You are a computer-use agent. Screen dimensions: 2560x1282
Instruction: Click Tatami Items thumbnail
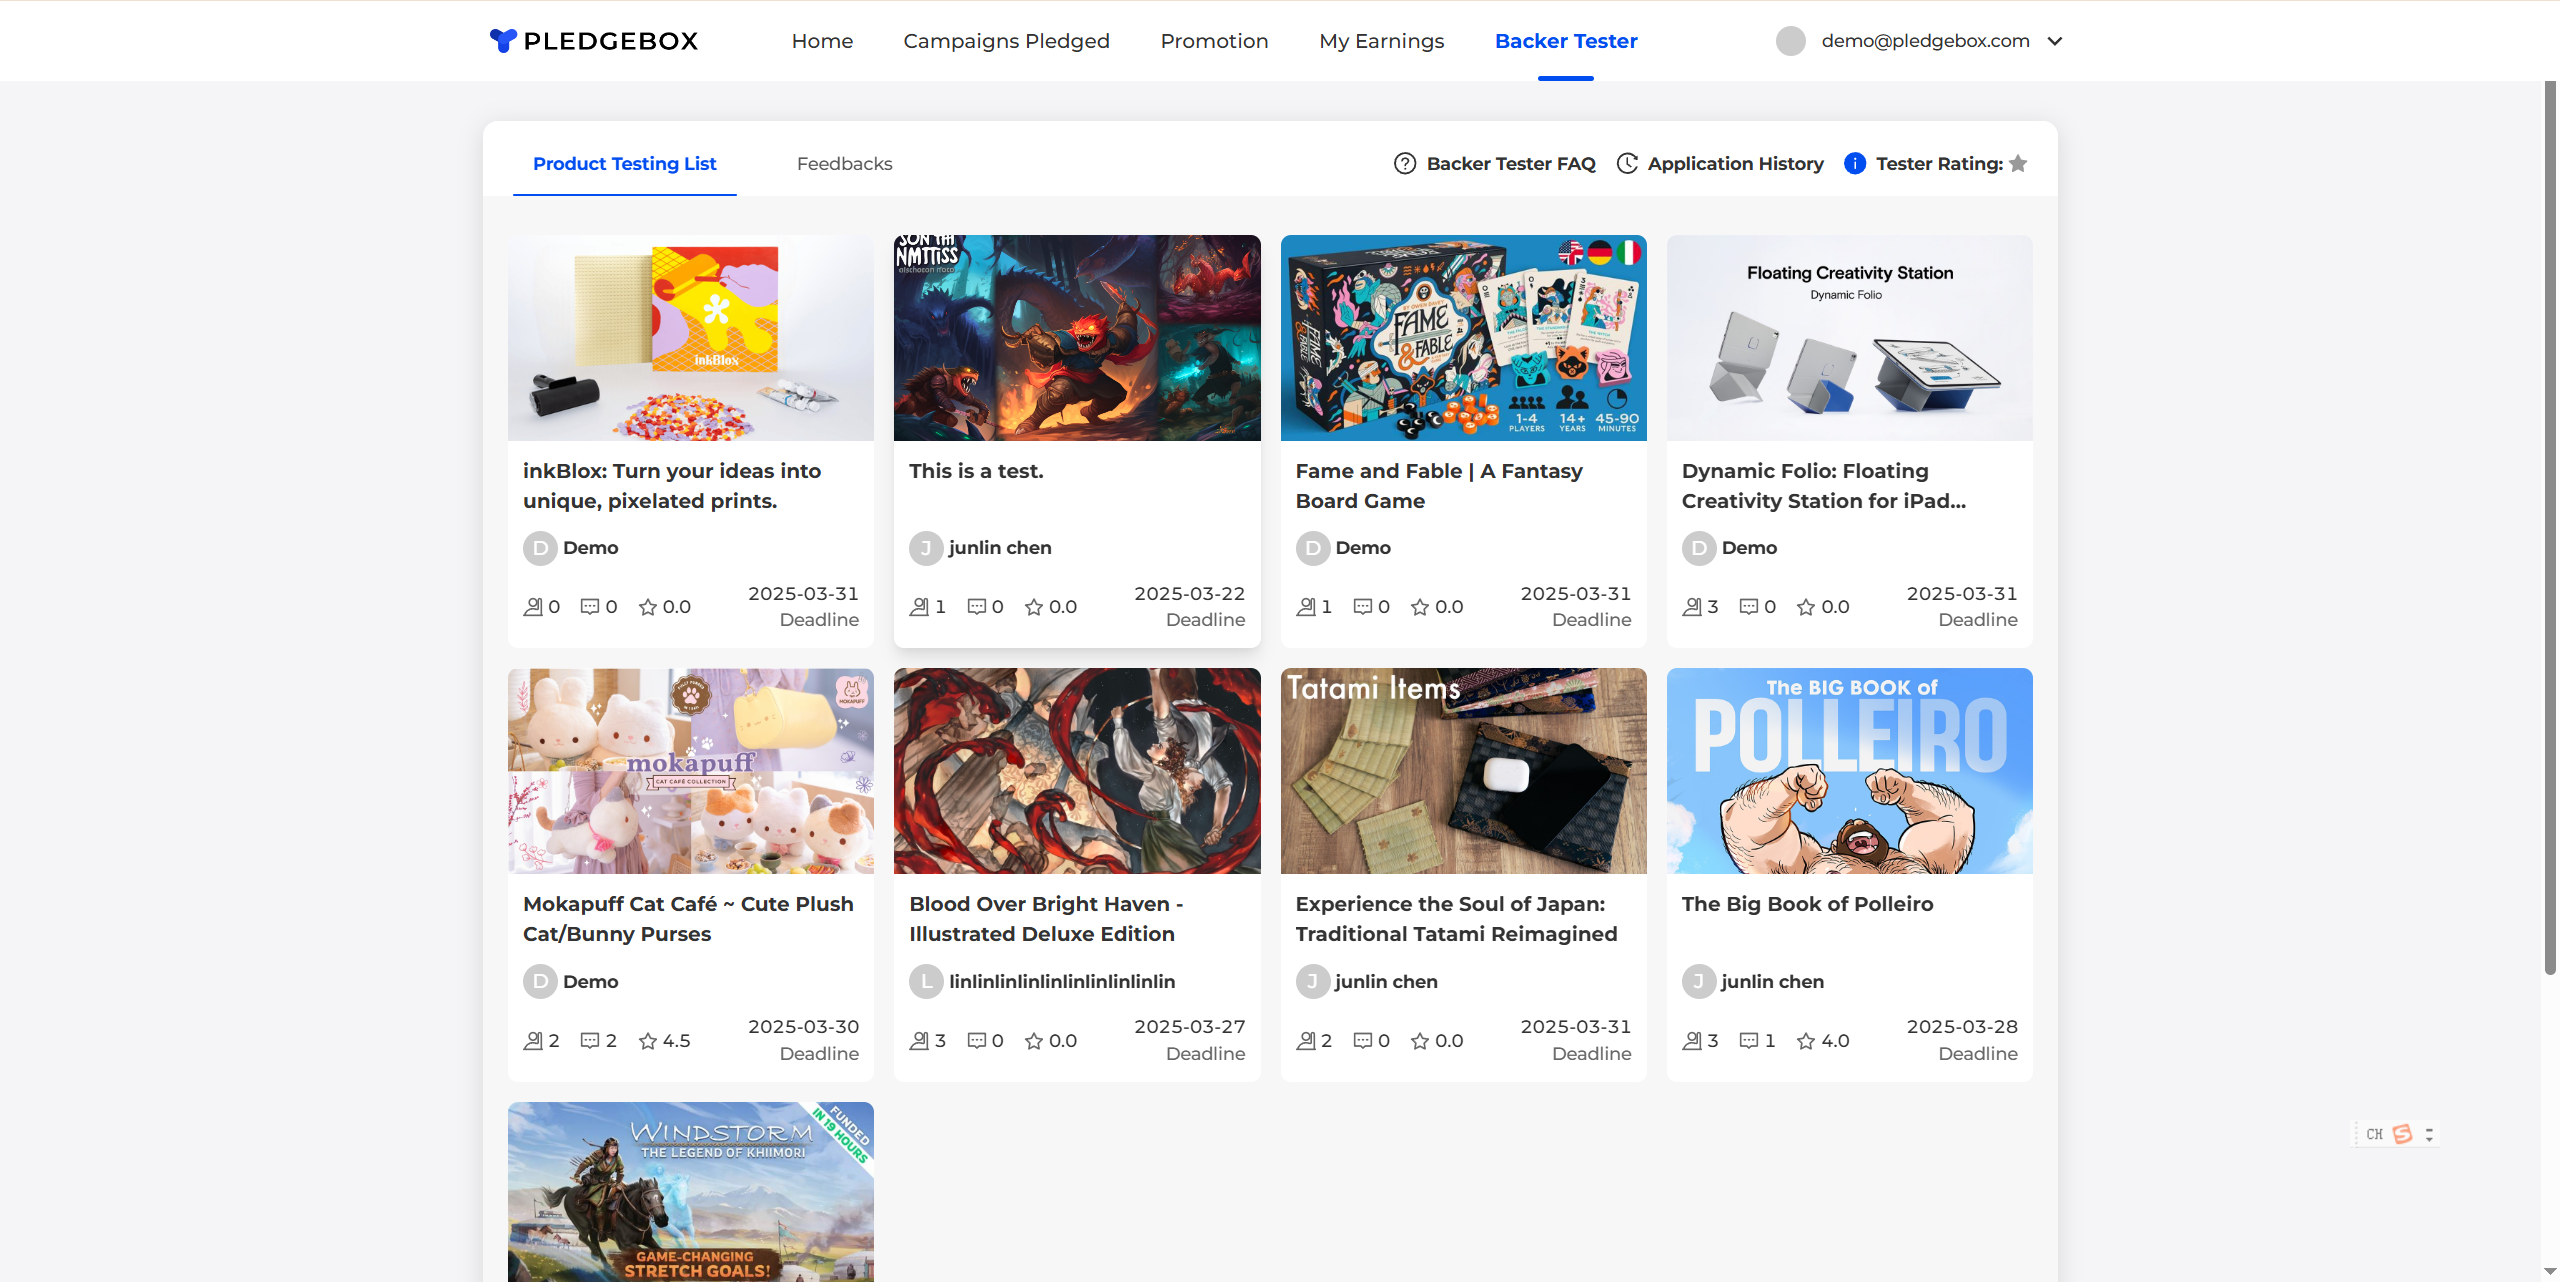[1463, 771]
